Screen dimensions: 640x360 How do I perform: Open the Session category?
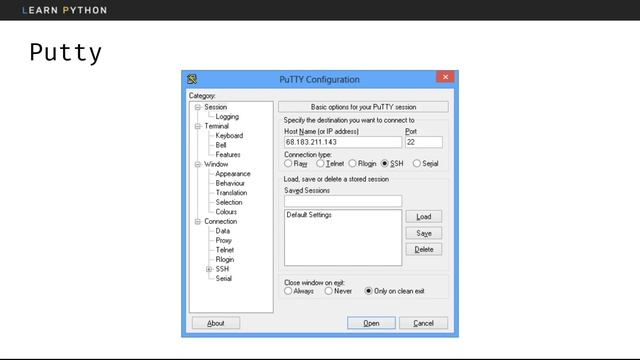(216, 107)
